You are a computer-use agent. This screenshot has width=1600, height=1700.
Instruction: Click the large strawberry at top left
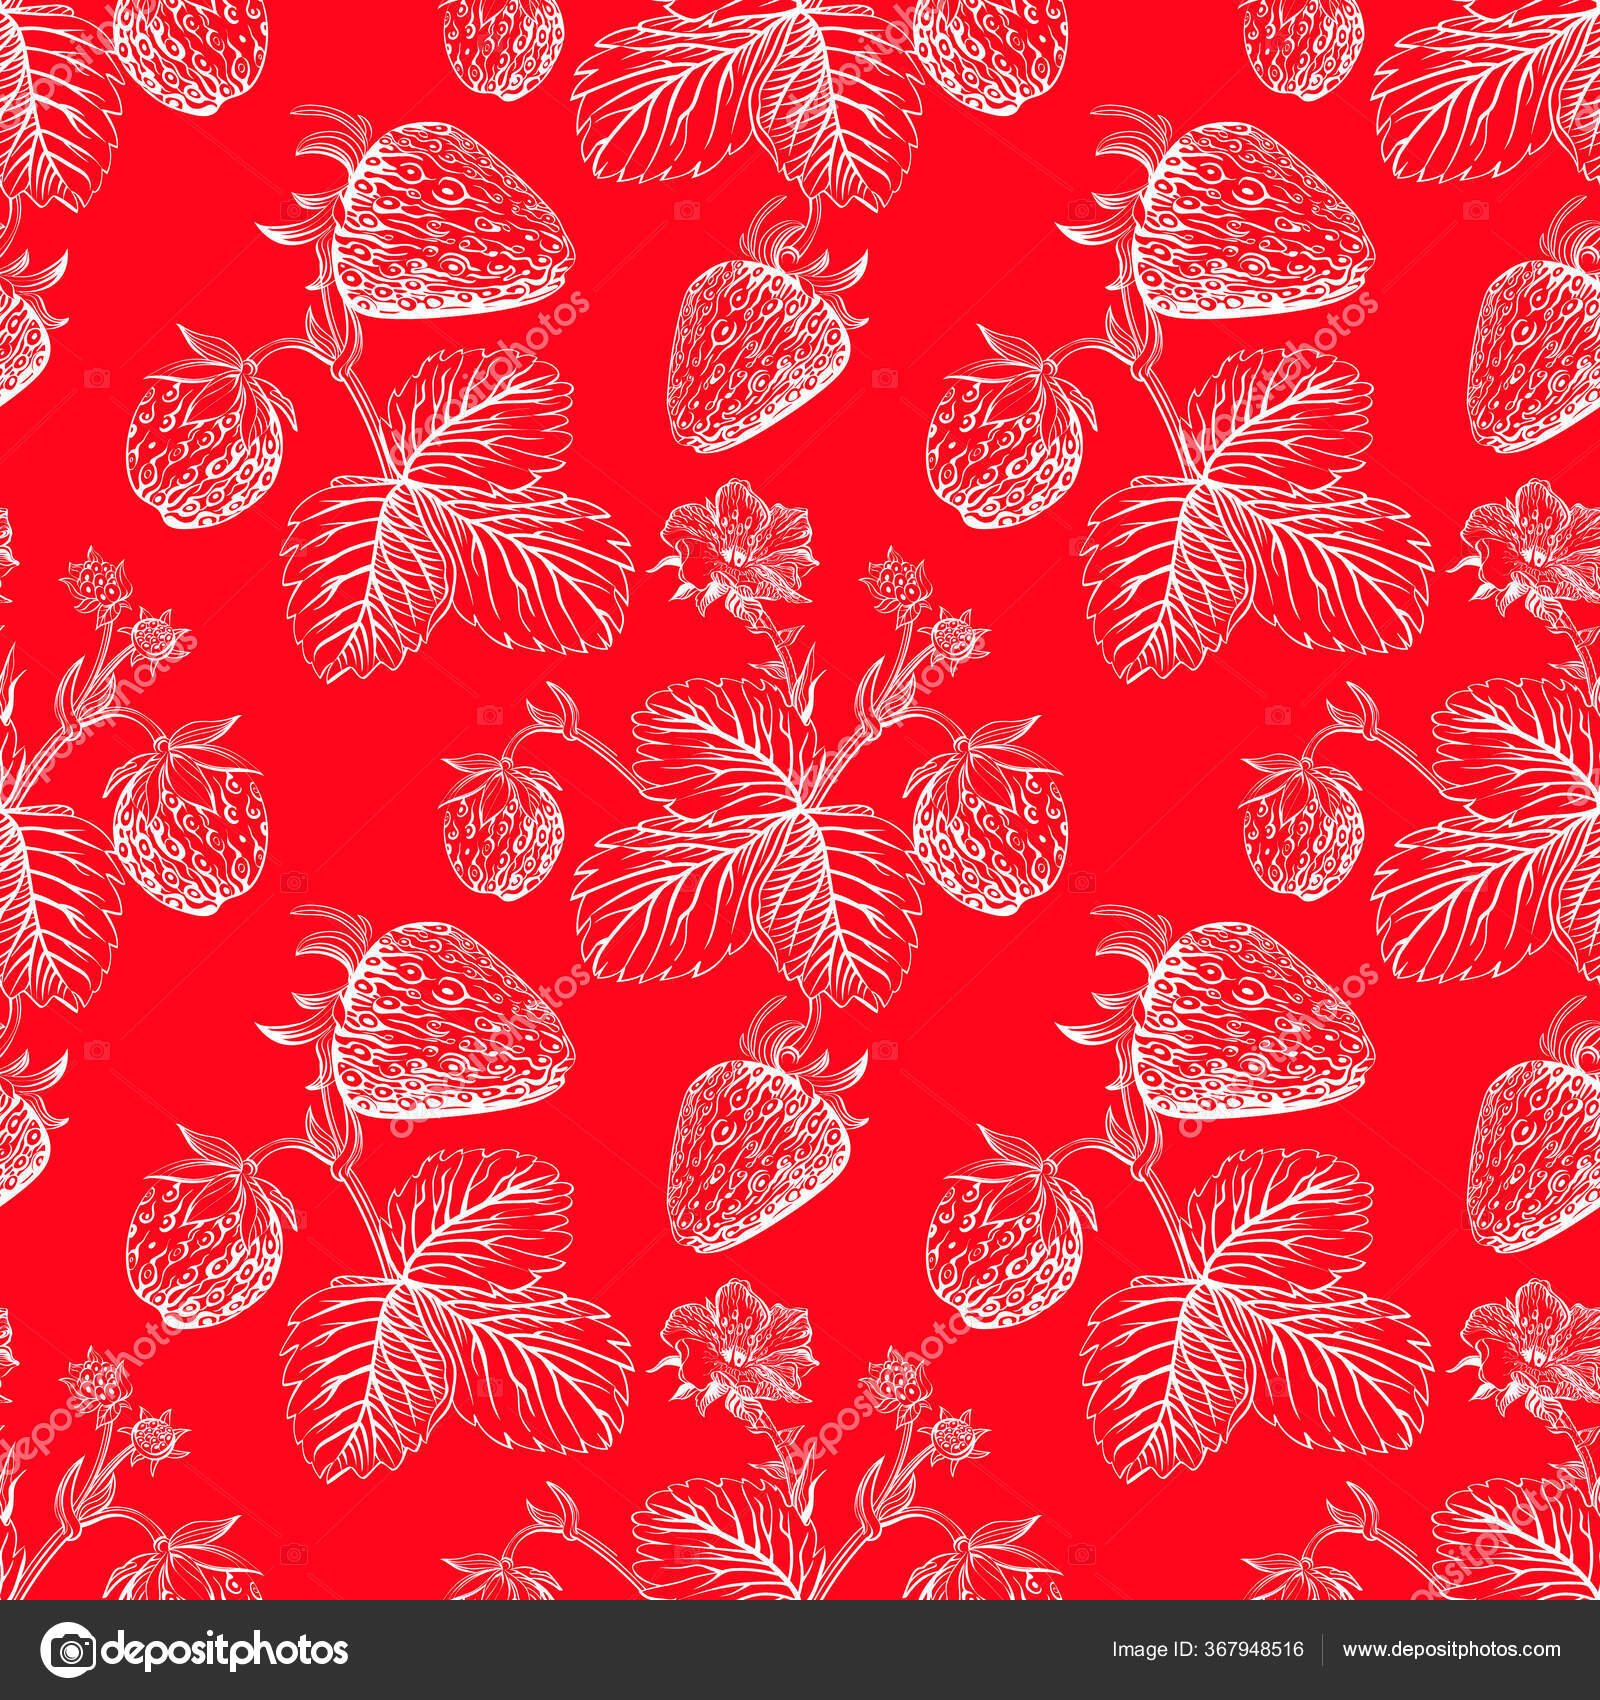click(450, 220)
